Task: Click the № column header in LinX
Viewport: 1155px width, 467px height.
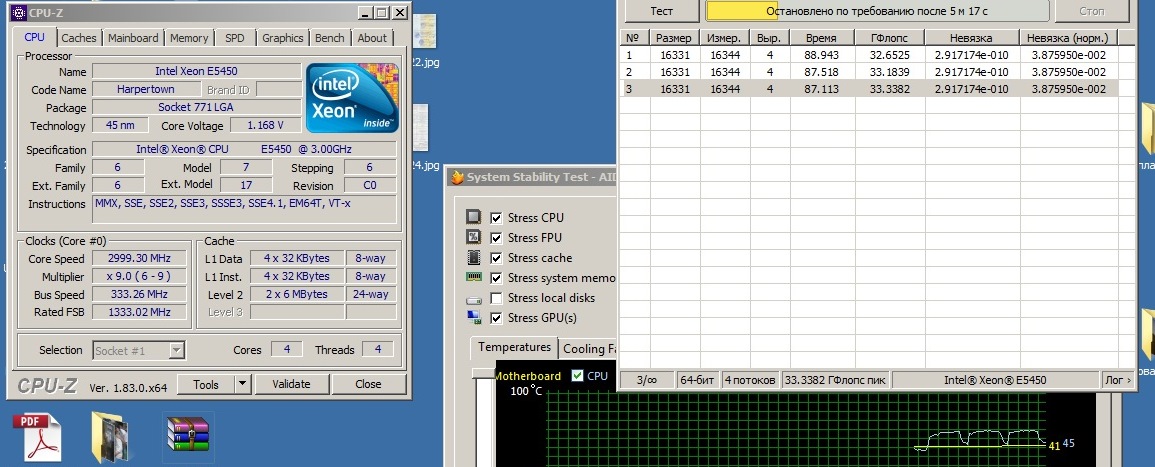Action: point(632,38)
